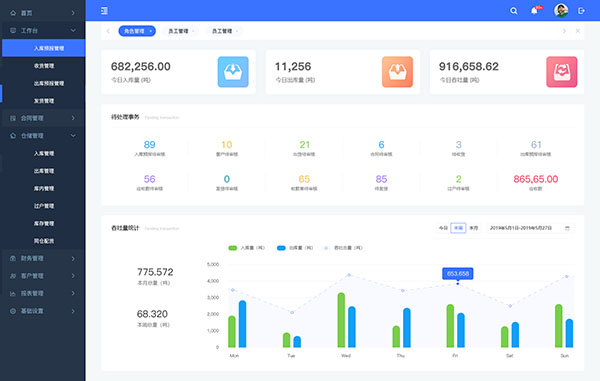This screenshot has height=381, width=600.
Task: Open notifications bell icon
Action: click(534, 11)
